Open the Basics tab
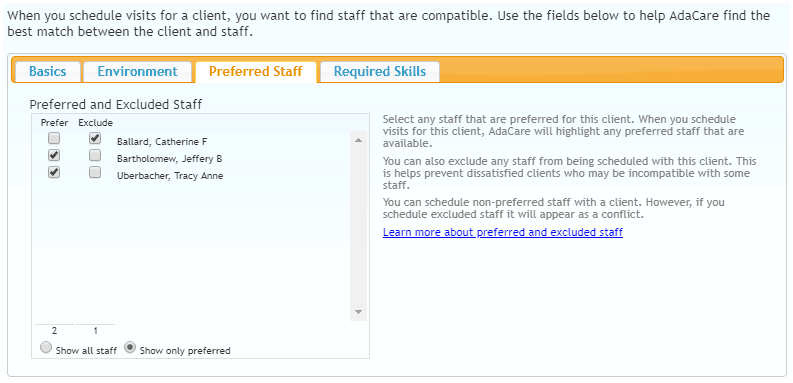 click(48, 71)
